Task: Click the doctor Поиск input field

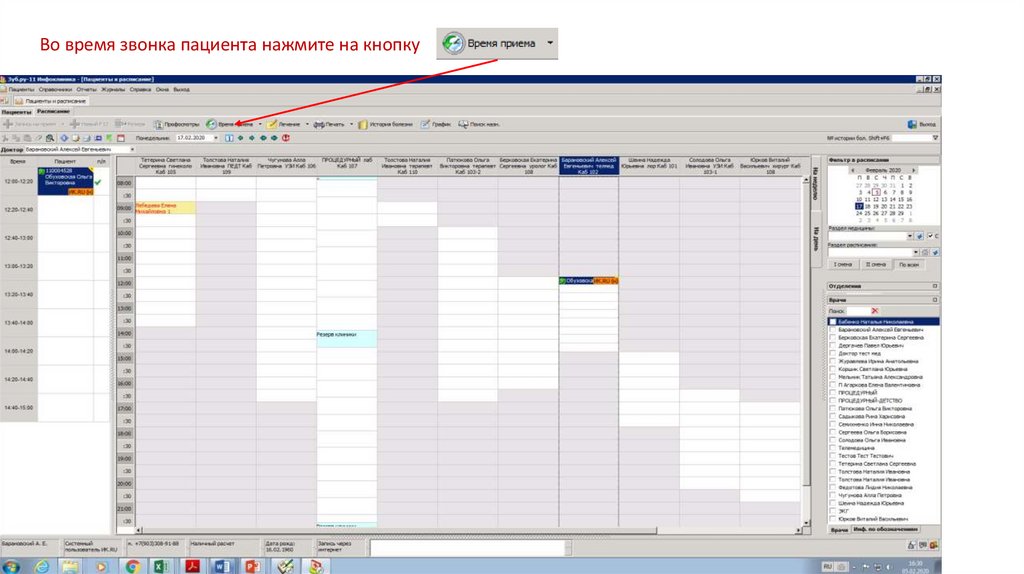Action: 858,311
